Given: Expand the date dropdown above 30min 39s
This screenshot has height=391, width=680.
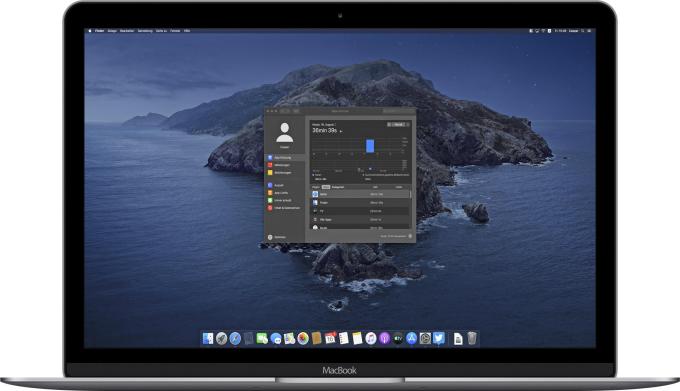Looking at the screenshot, I should click(324, 124).
